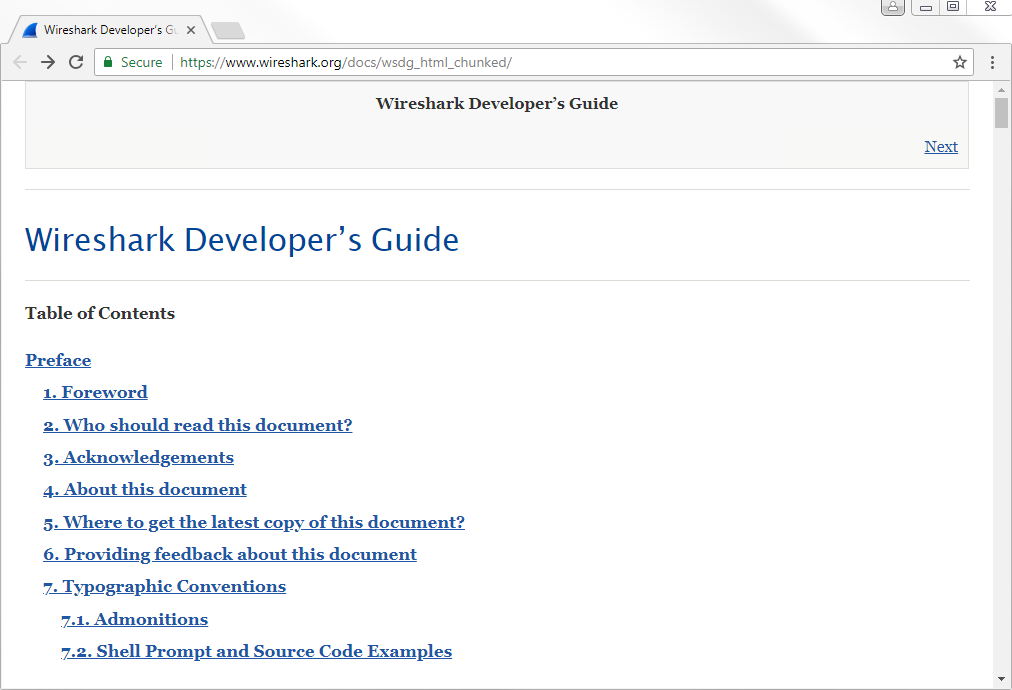Click the green Secure padlock icon

(109, 62)
